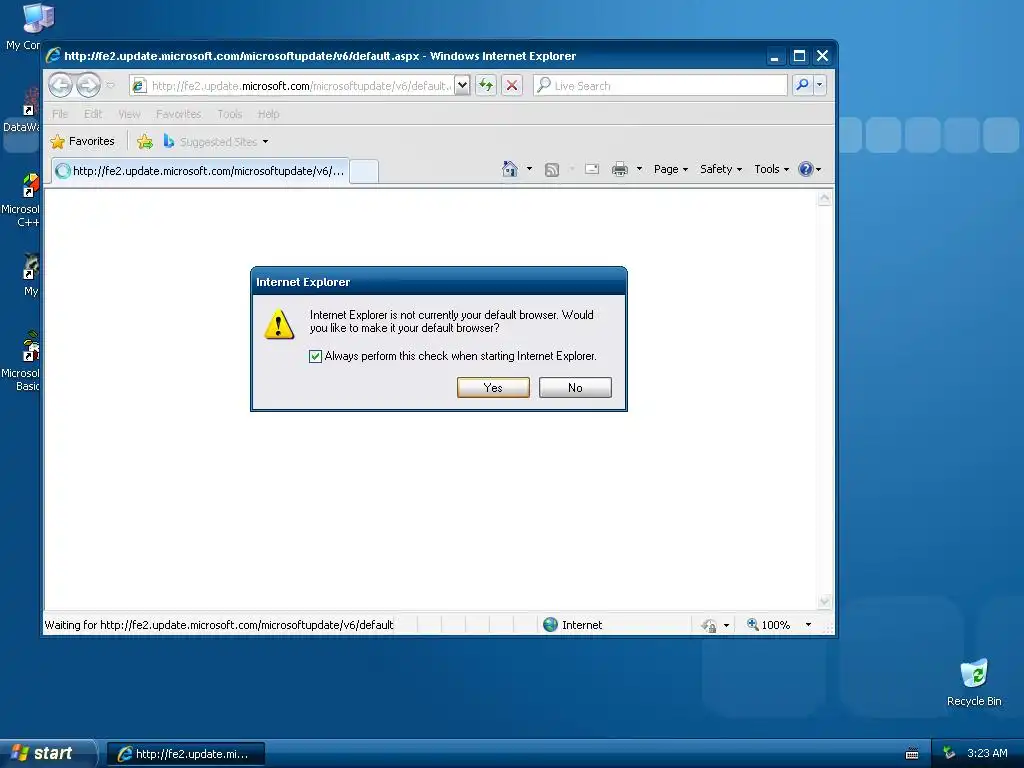
Task: Click the scrollbar down arrow
Action: pos(825,601)
